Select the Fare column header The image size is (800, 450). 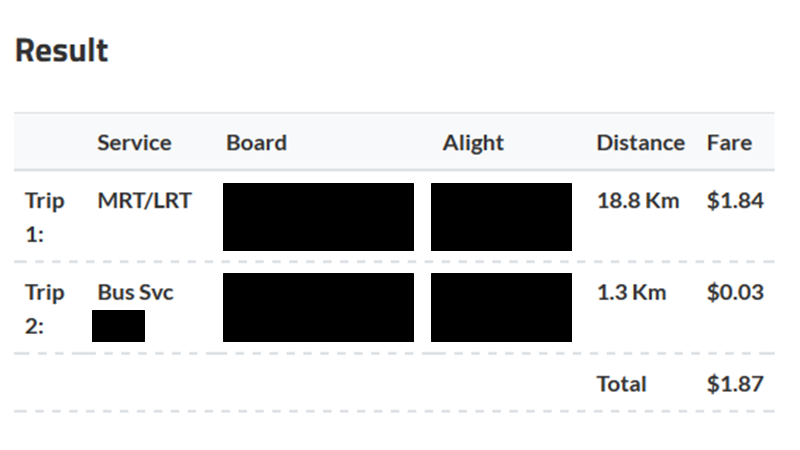tap(729, 143)
